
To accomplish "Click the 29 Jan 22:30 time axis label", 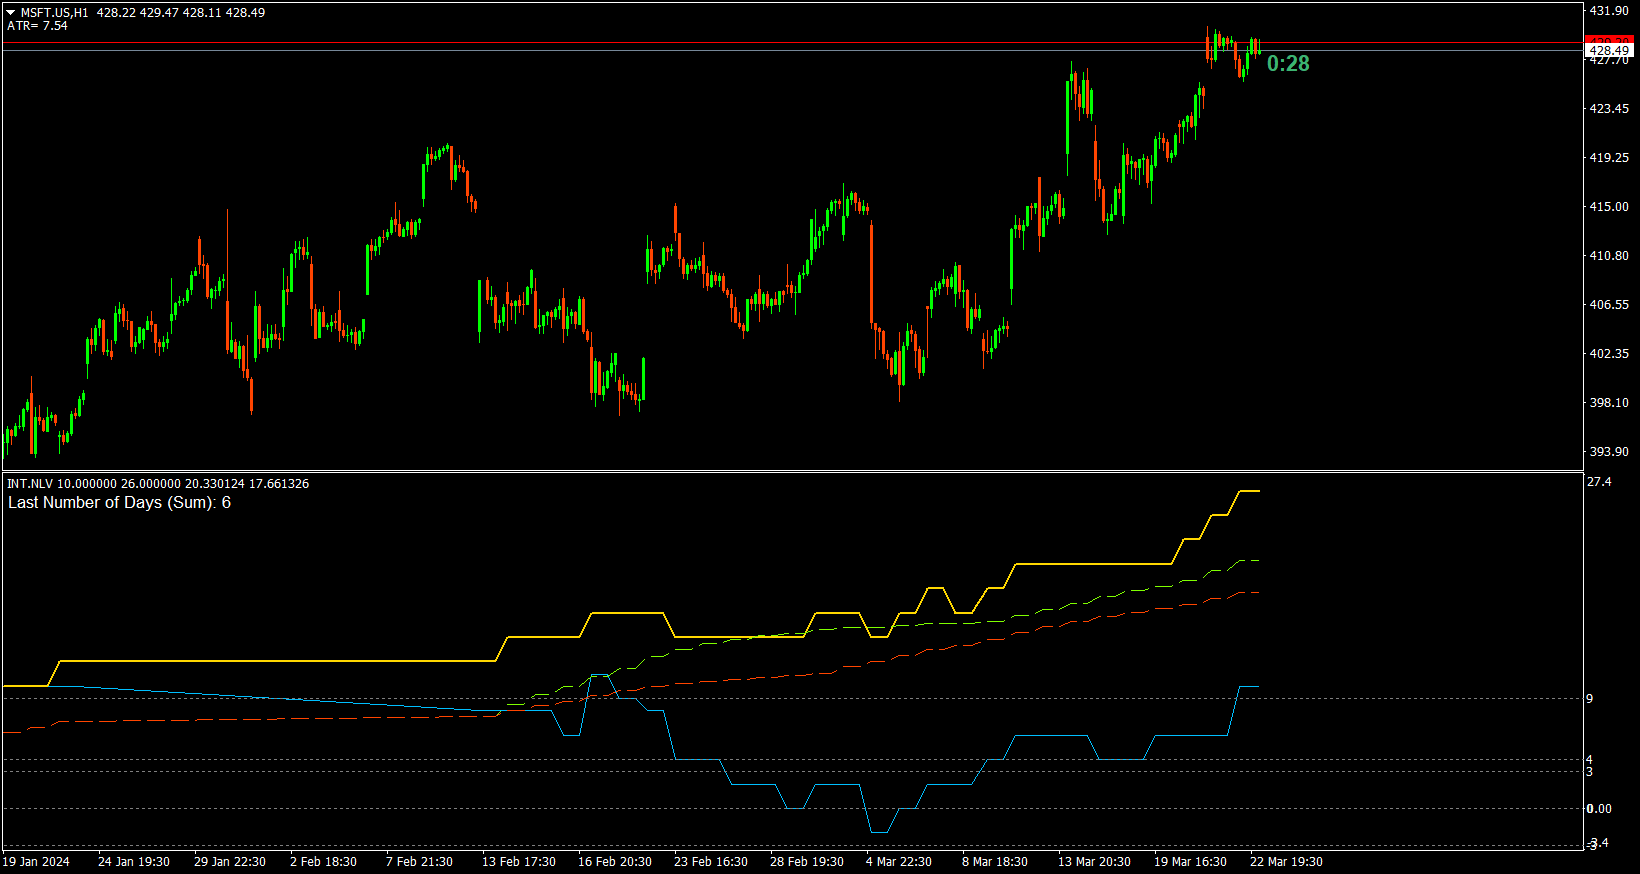I will 230,862.
